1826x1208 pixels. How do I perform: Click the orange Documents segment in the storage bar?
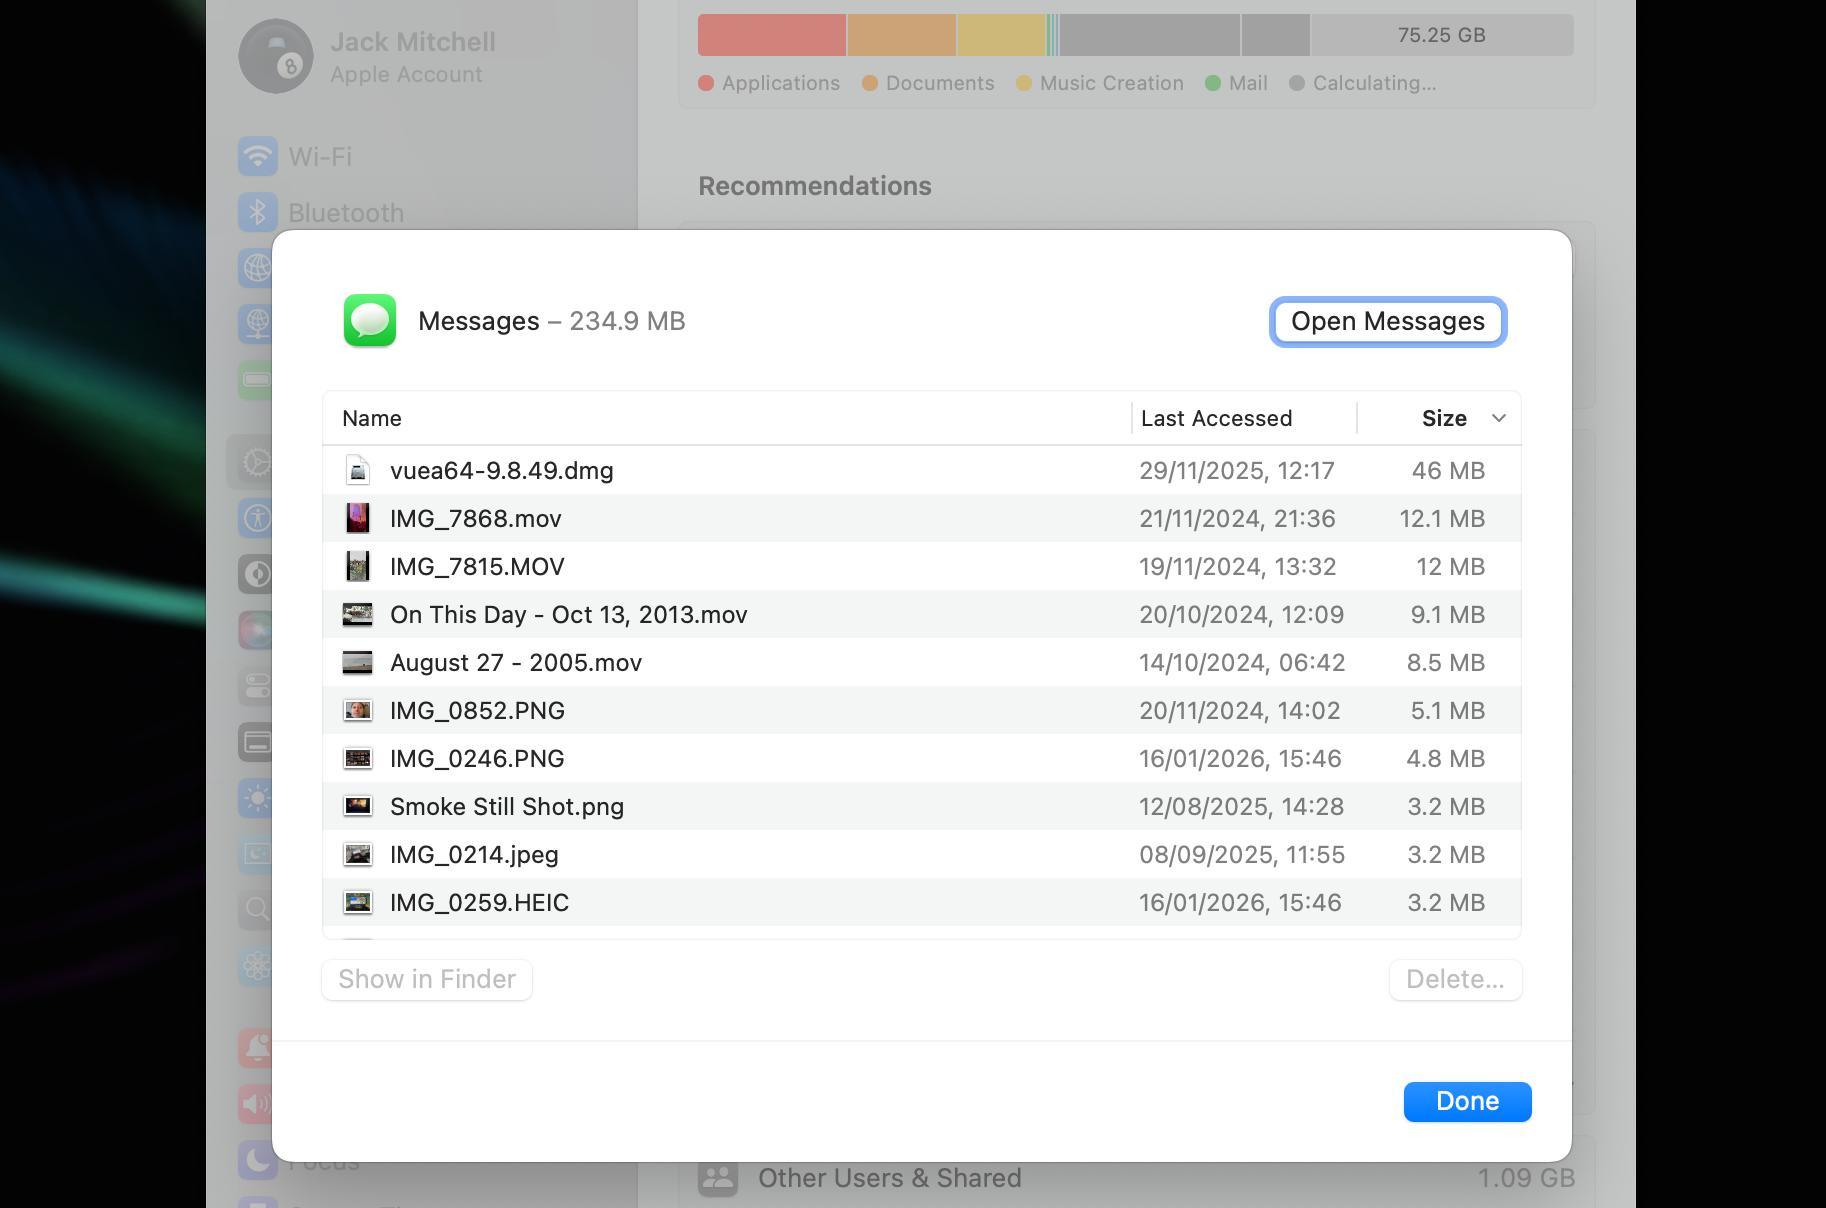[x=902, y=35]
